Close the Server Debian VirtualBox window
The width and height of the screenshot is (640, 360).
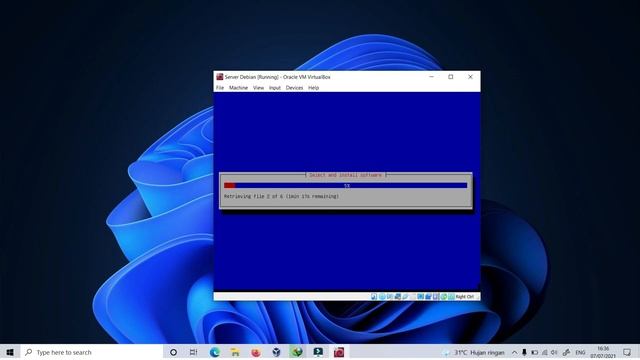click(x=470, y=77)
